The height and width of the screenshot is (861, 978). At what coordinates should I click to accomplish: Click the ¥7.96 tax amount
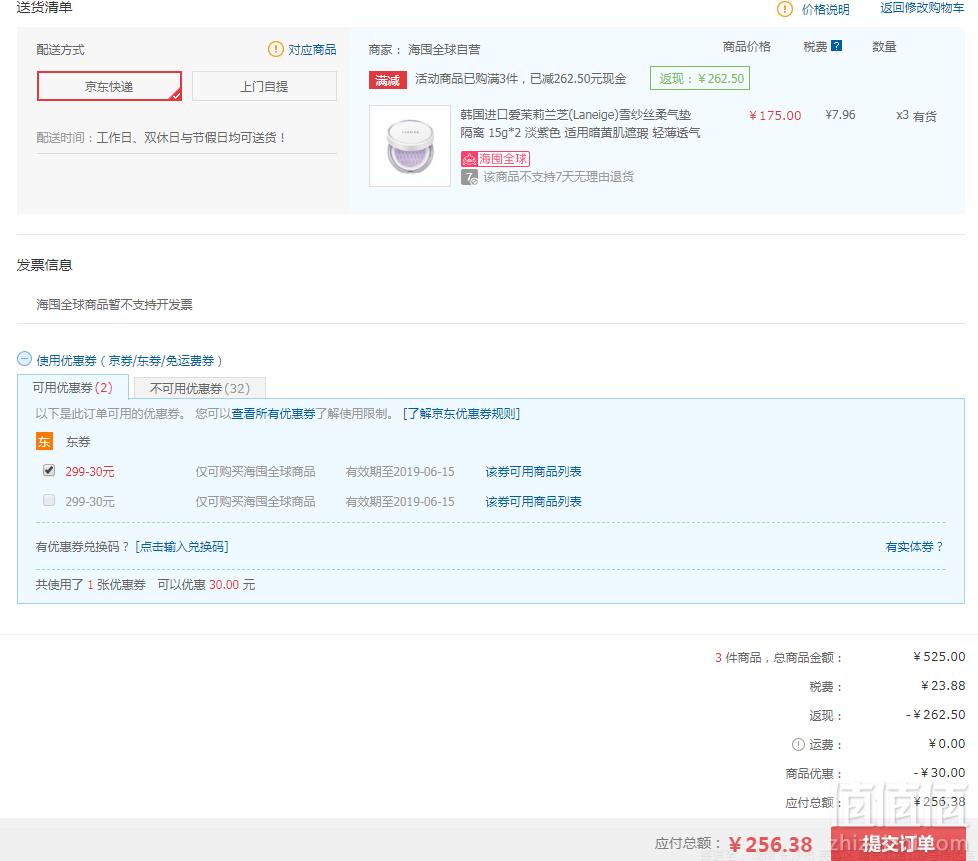coord(840,115)
